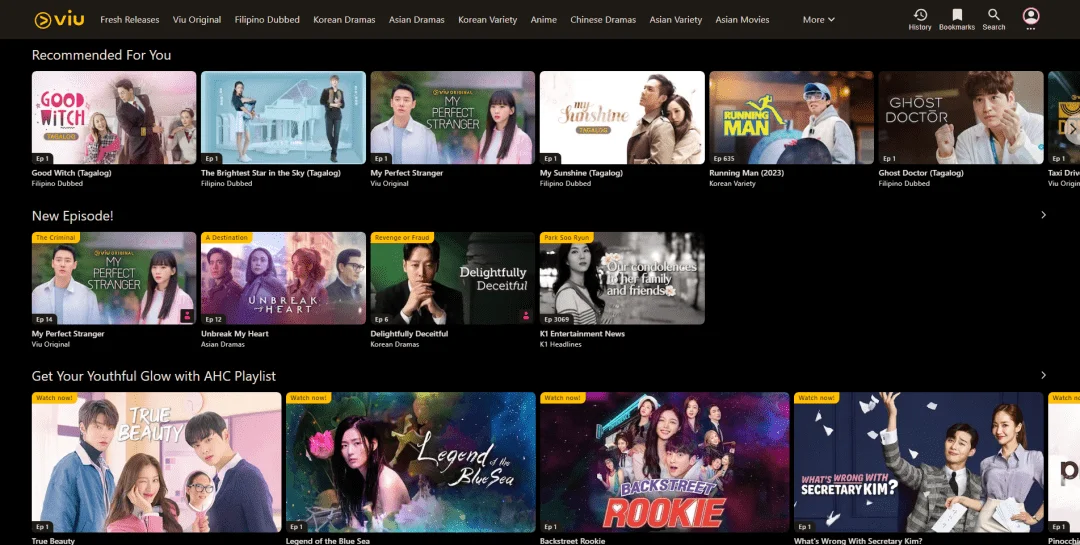Open the Backstreet Rookie poster
The image size is (1080, 545).
[x=665, y=462]
